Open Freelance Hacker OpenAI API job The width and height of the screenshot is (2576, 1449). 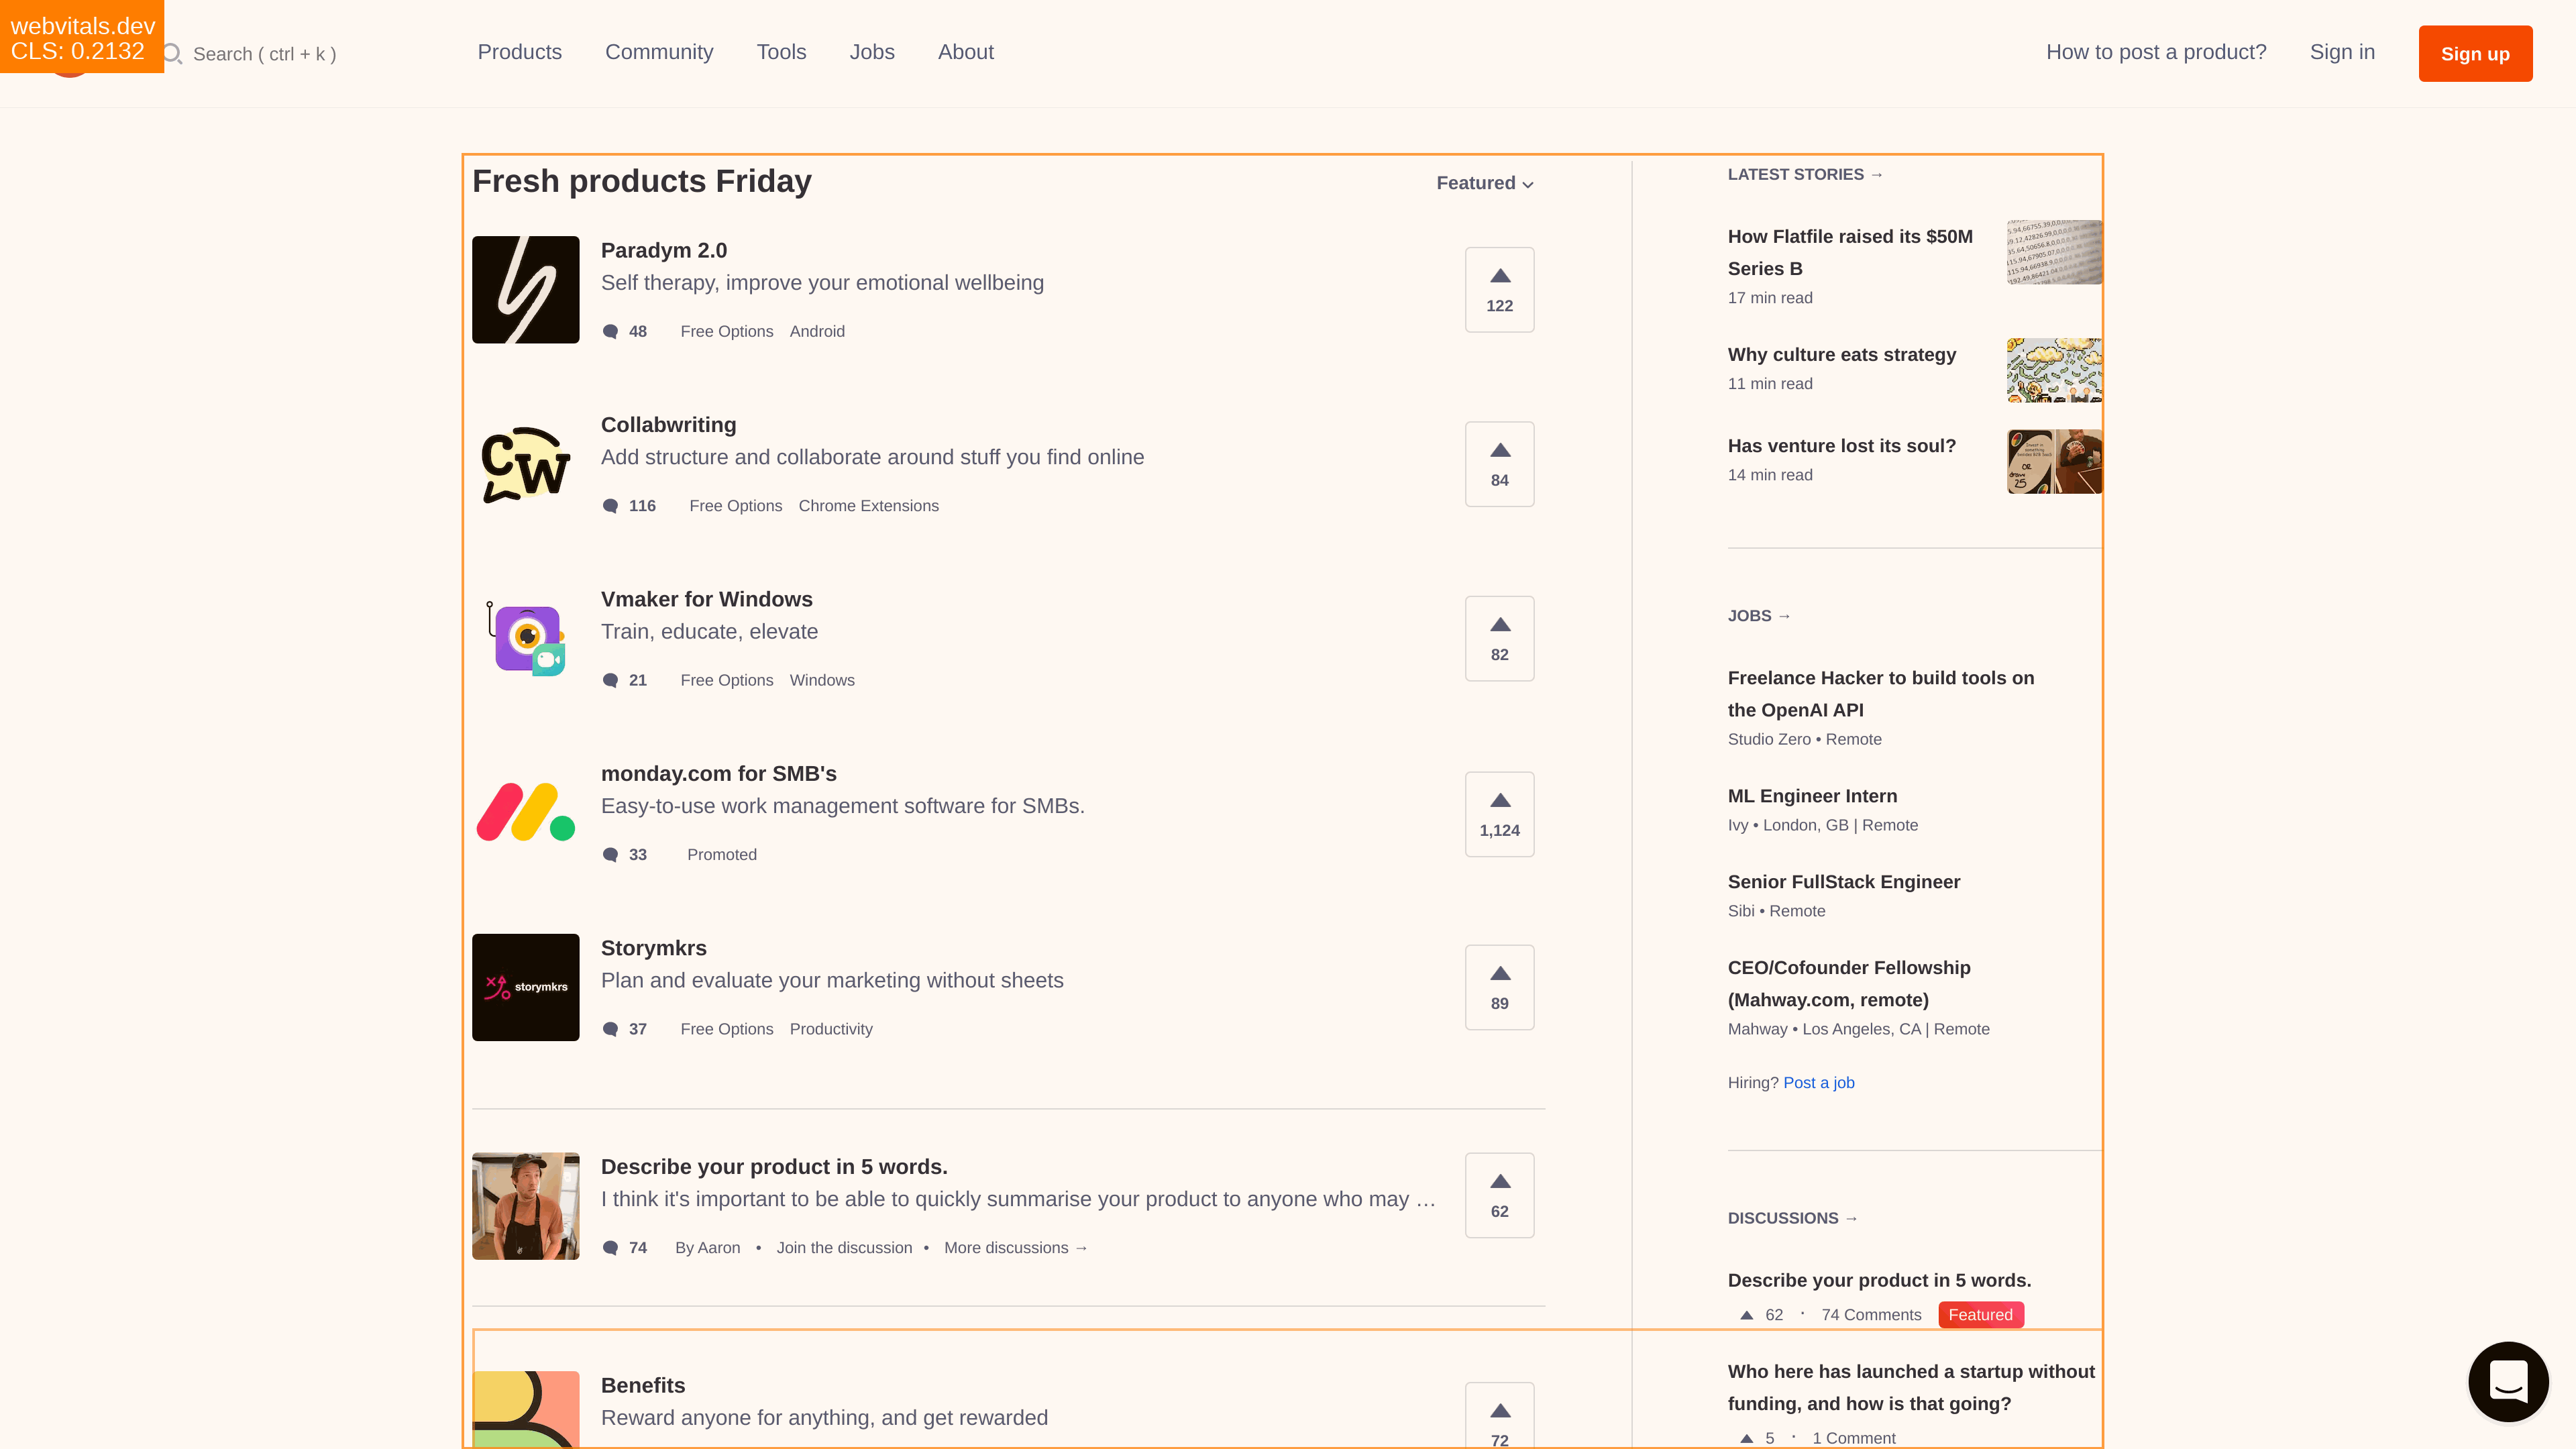point(1880,694)
